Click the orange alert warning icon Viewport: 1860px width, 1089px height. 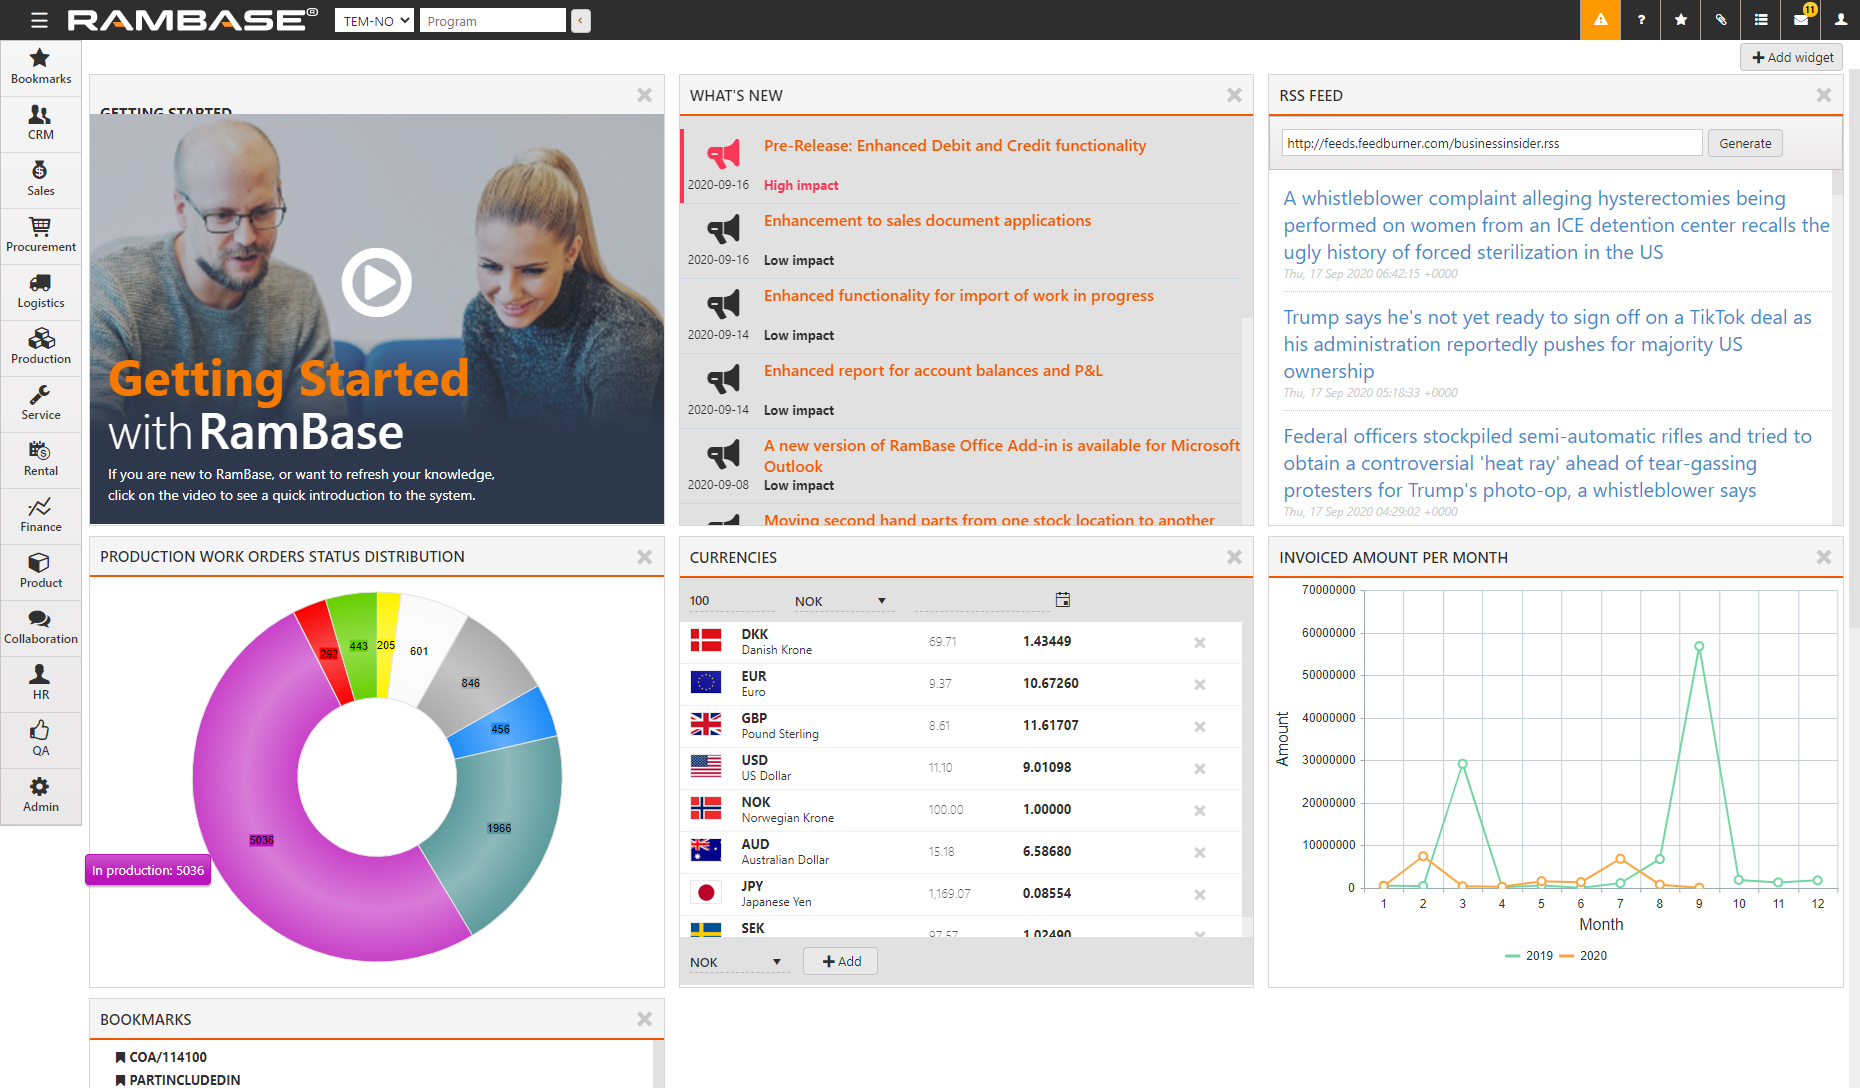point(1600,20)
